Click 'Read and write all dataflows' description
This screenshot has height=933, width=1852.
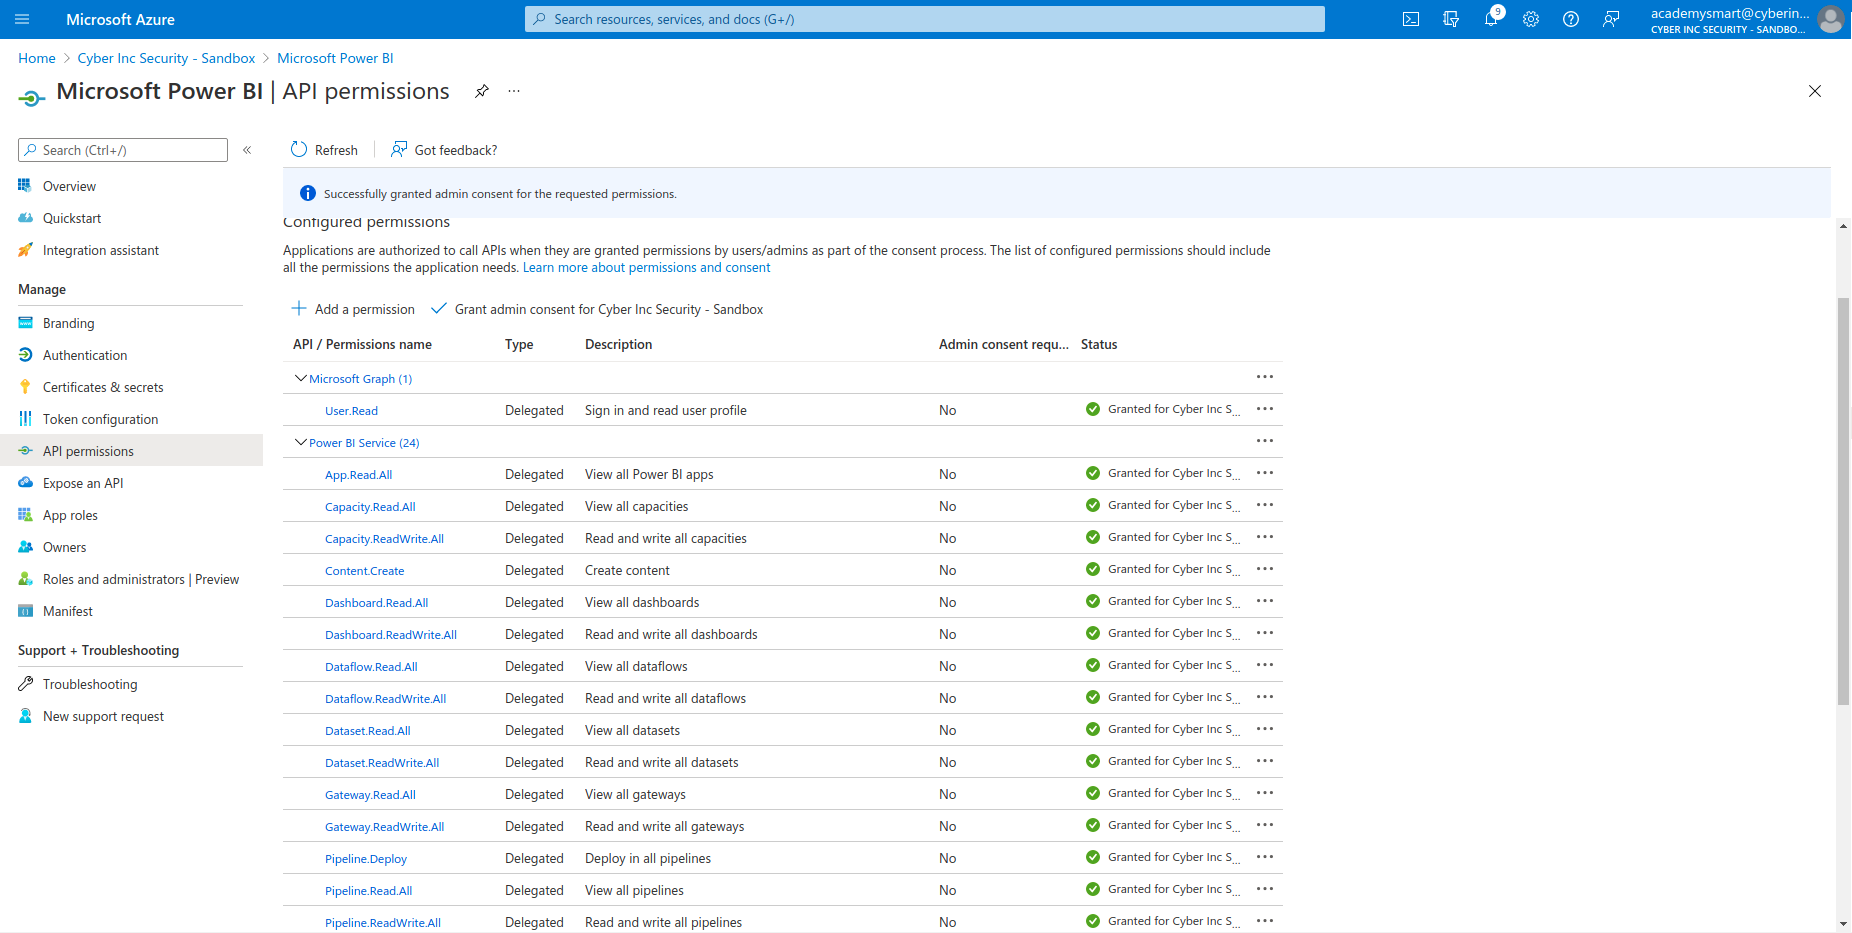tap(665, 698)
